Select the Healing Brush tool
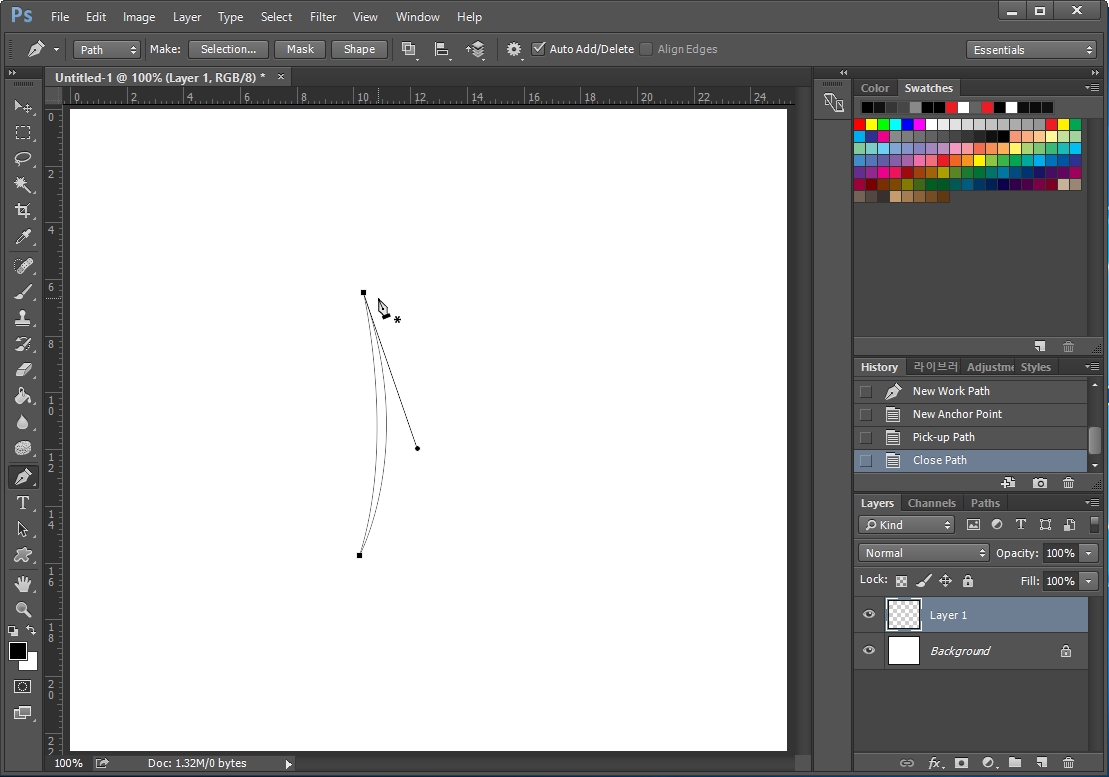Viewport: 1109px width, 777px height. tap(23, 266)
